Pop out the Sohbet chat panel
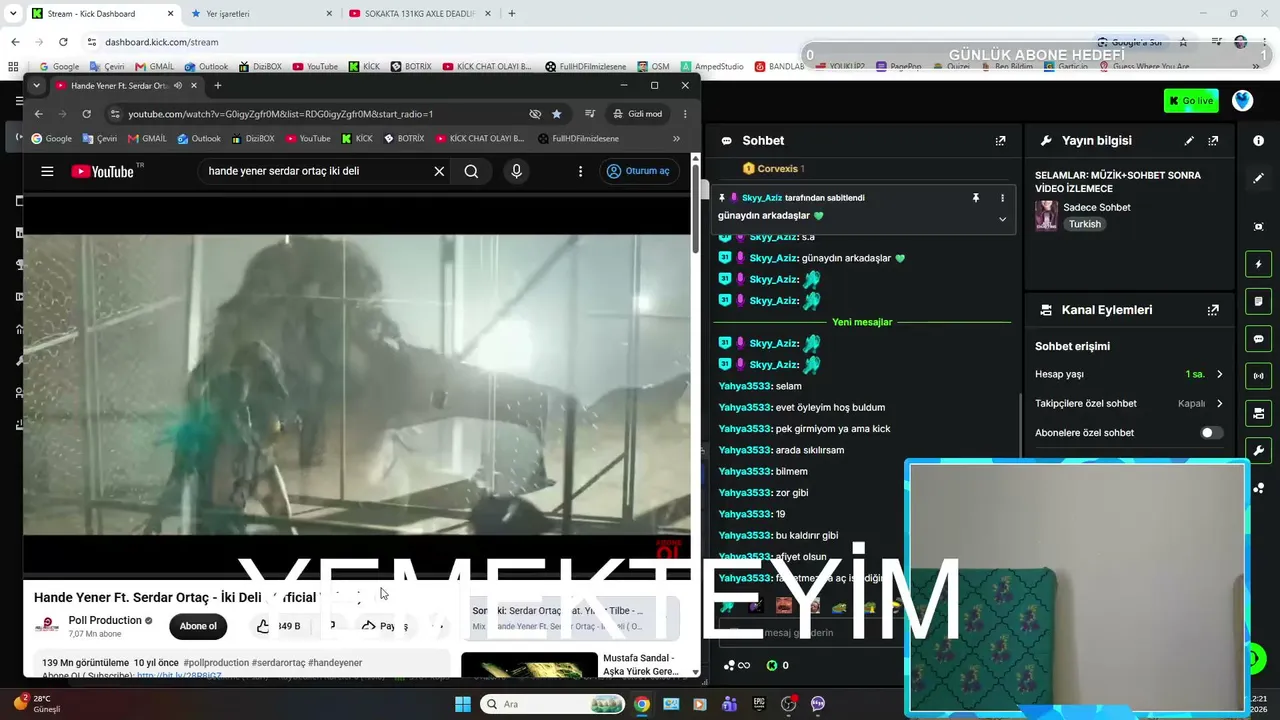 point(1000,141)
